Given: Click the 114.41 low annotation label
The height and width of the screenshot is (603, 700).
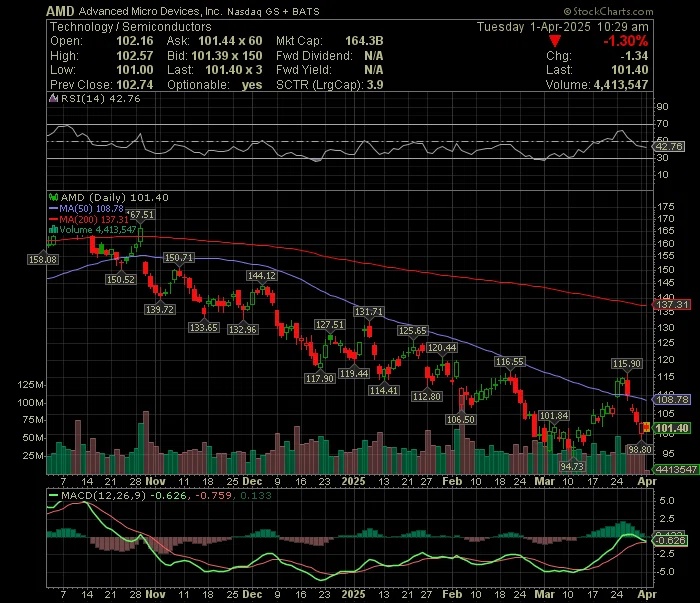Looking at the screenshot, I should tap(383, 391).
